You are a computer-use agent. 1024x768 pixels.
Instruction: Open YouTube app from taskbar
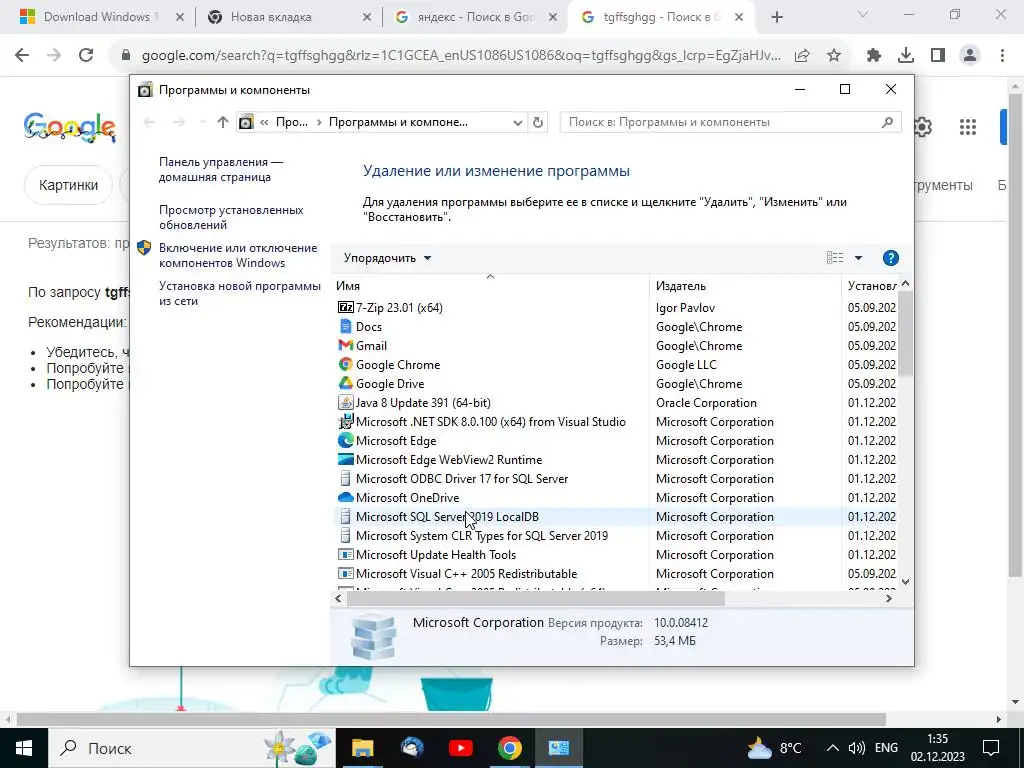point(460,748)
